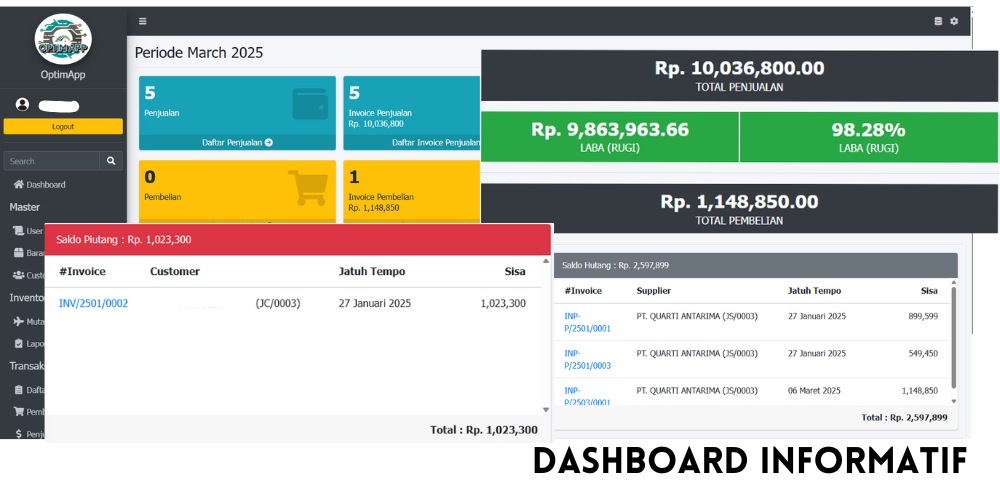1000x500 pixels.
Task: Open Dashboard from the sidebar
Action: [40, 185]
